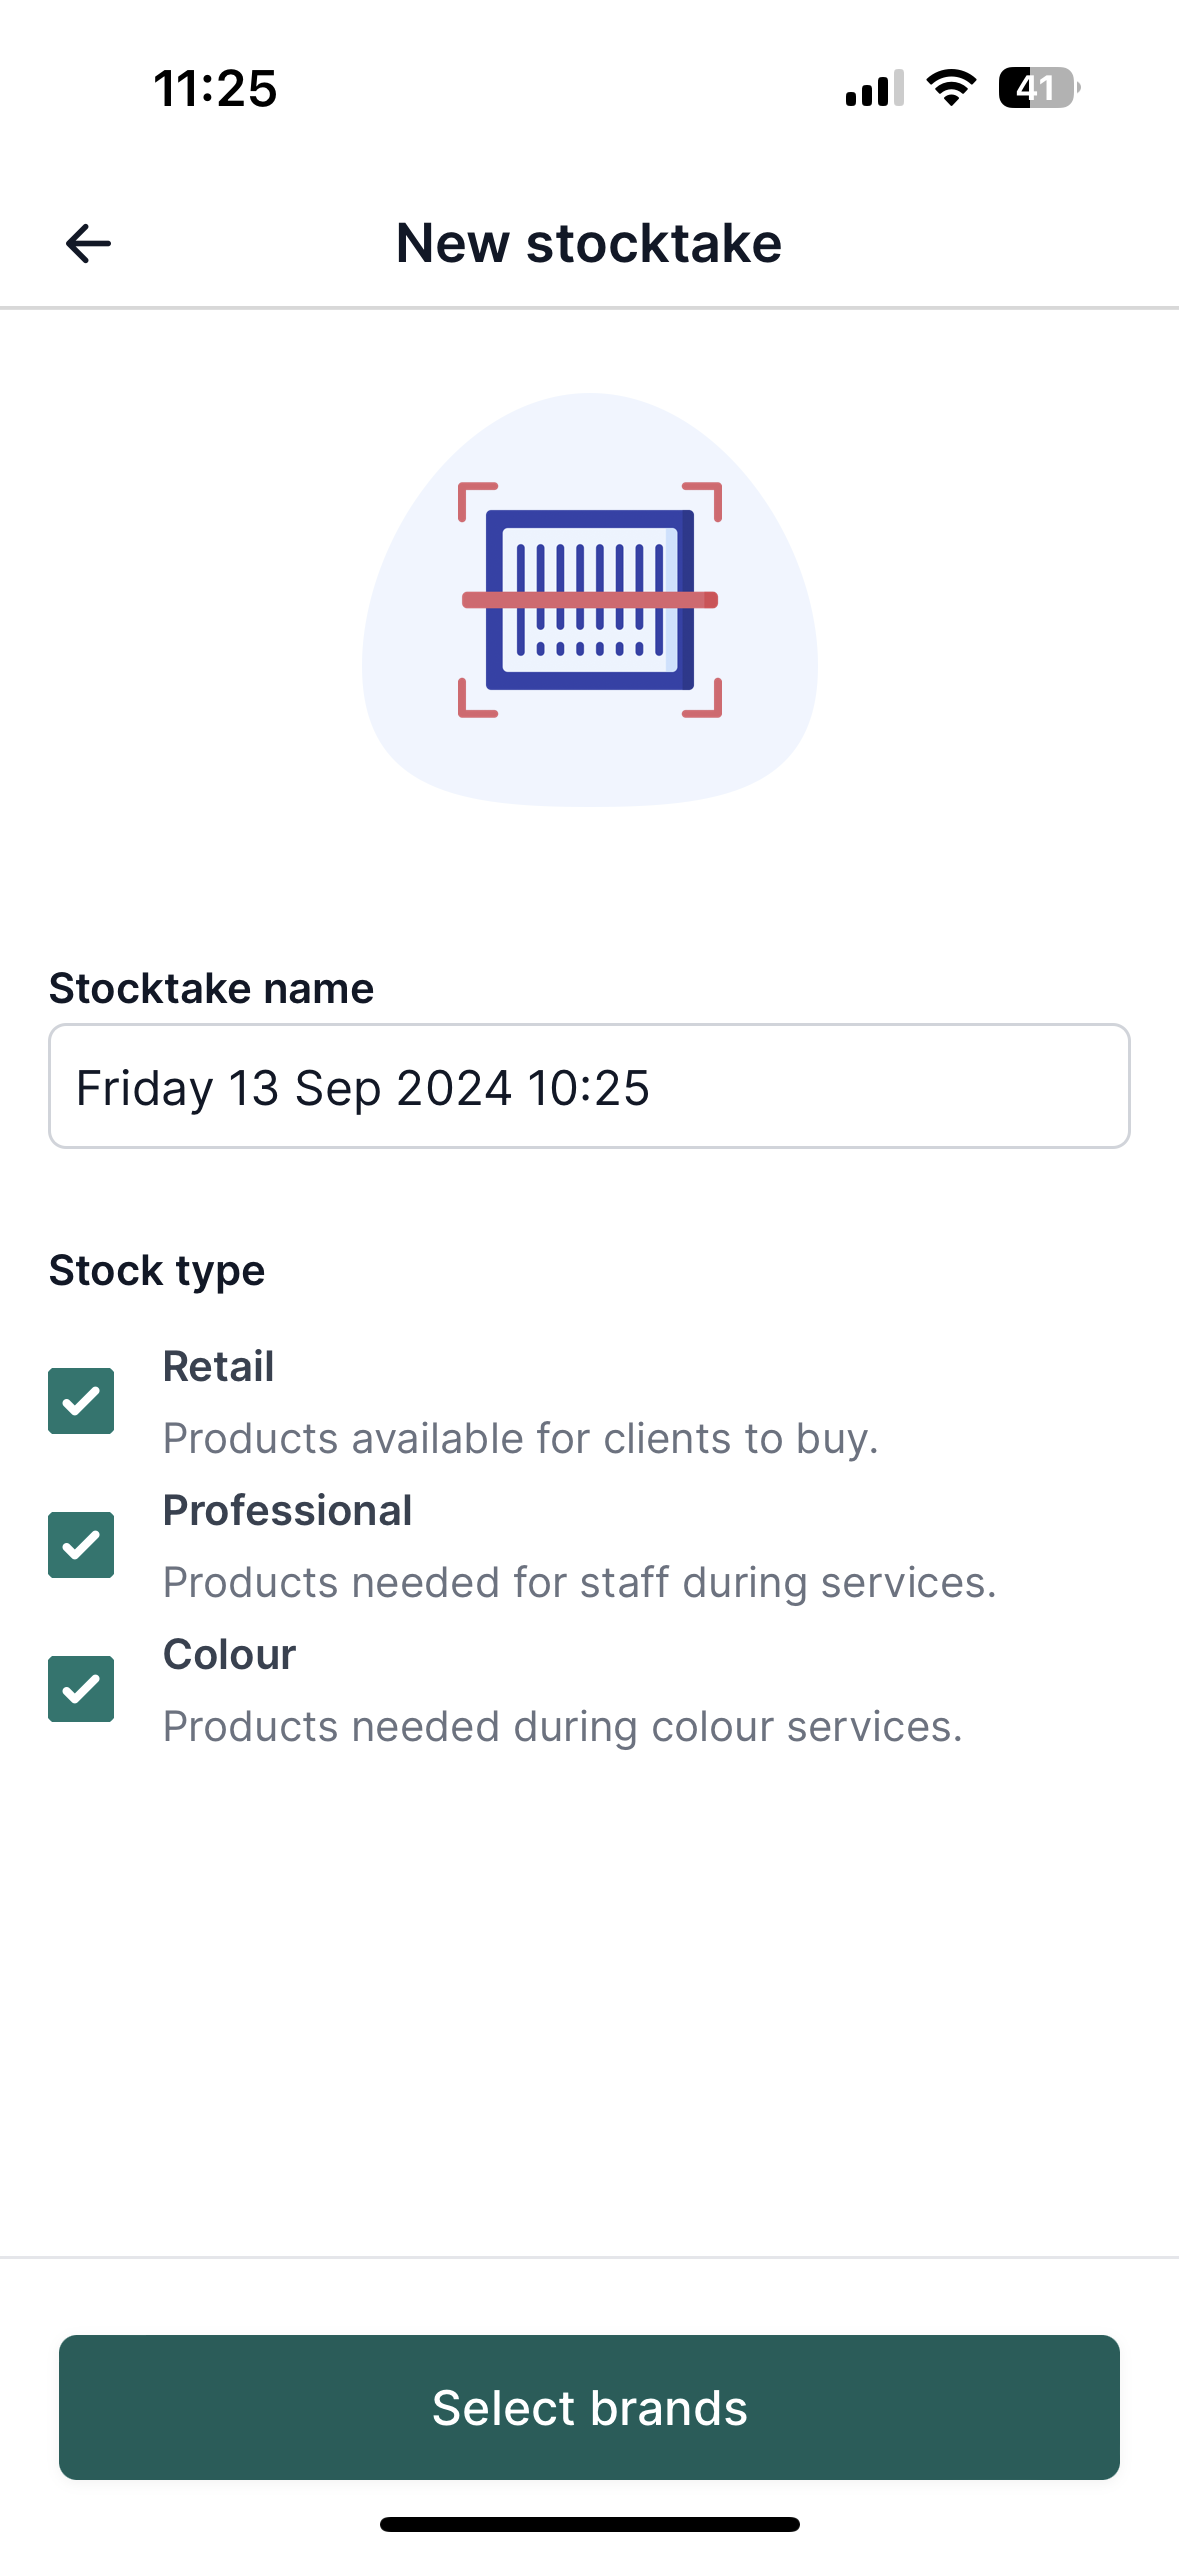Tap the New stocktake header title
The width and height of the screenshot is (1179, 2556).
(x=589, y=243)
